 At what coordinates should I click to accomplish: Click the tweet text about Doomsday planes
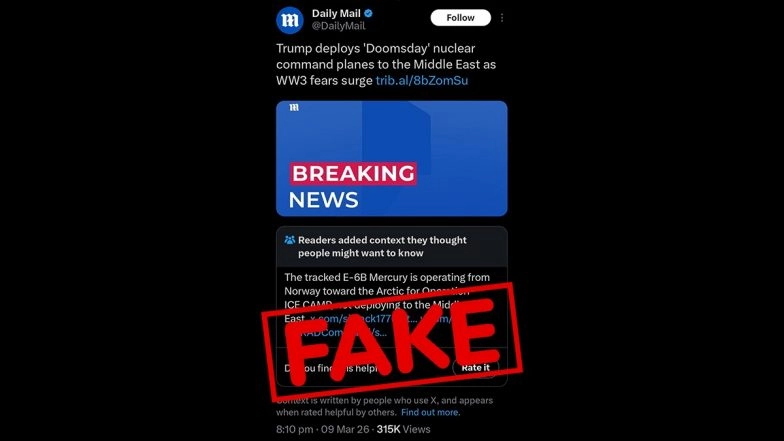pos(386,64)
